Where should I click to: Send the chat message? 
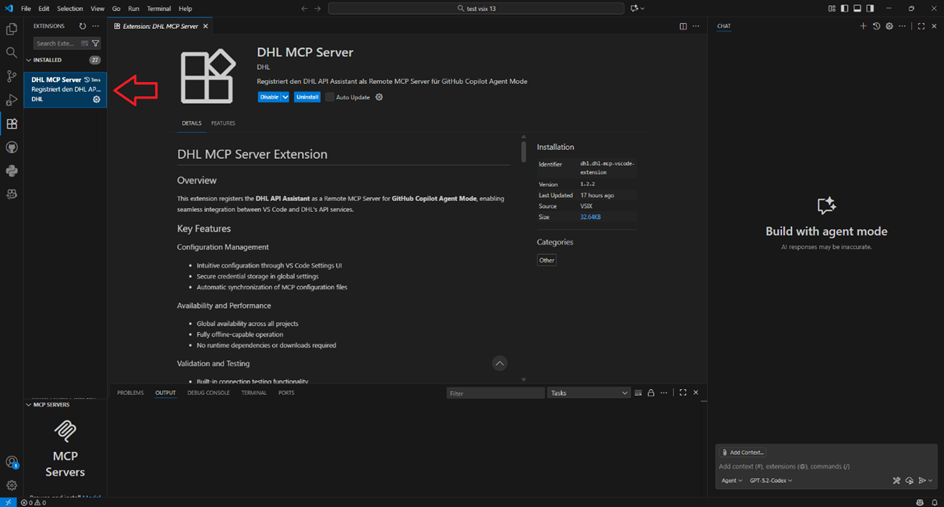pos(922,481)
